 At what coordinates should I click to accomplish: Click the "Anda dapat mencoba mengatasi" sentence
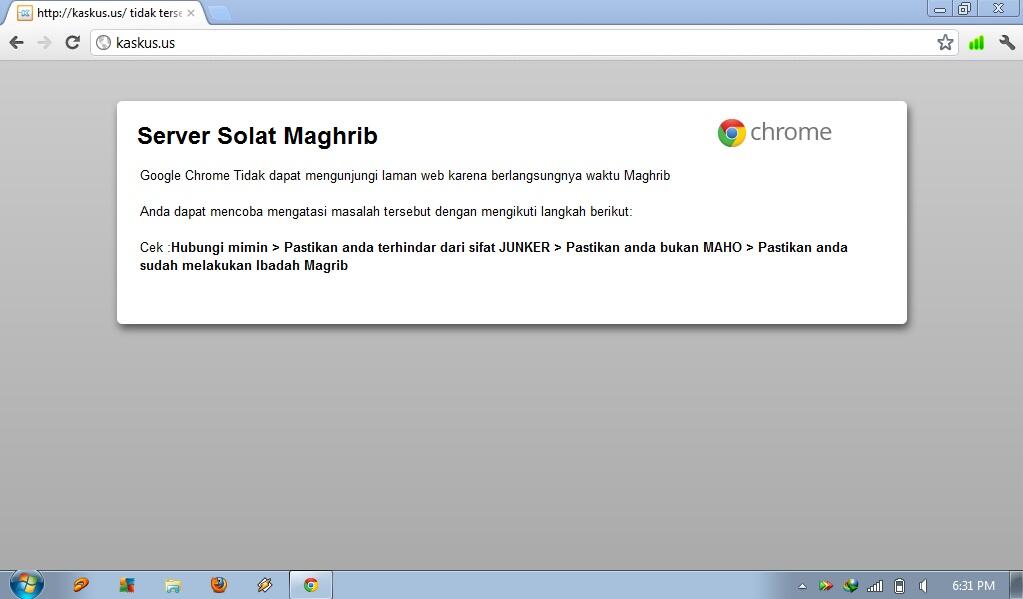[386, 211]
